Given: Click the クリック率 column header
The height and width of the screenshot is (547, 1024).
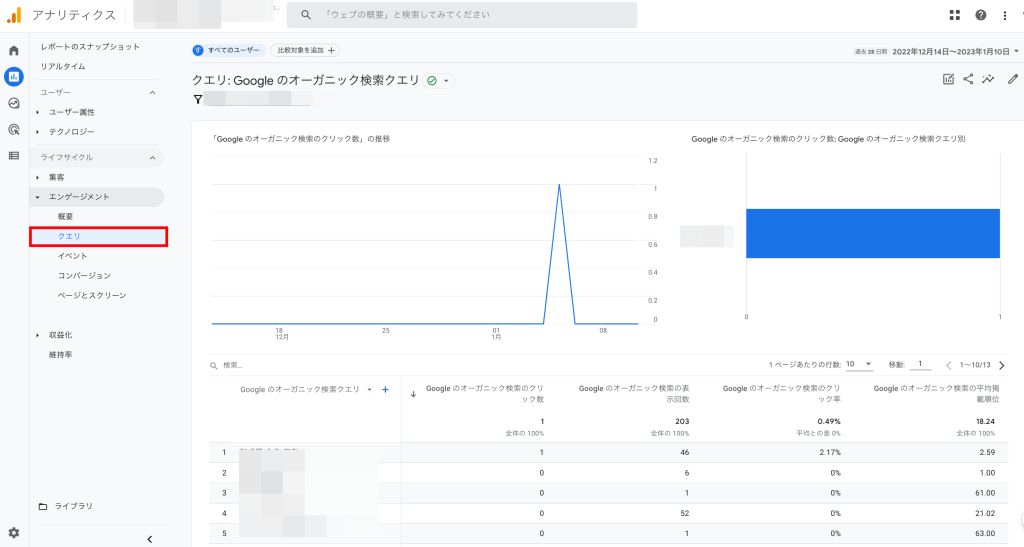Looking at the screenshot, I should click(781, 394).
